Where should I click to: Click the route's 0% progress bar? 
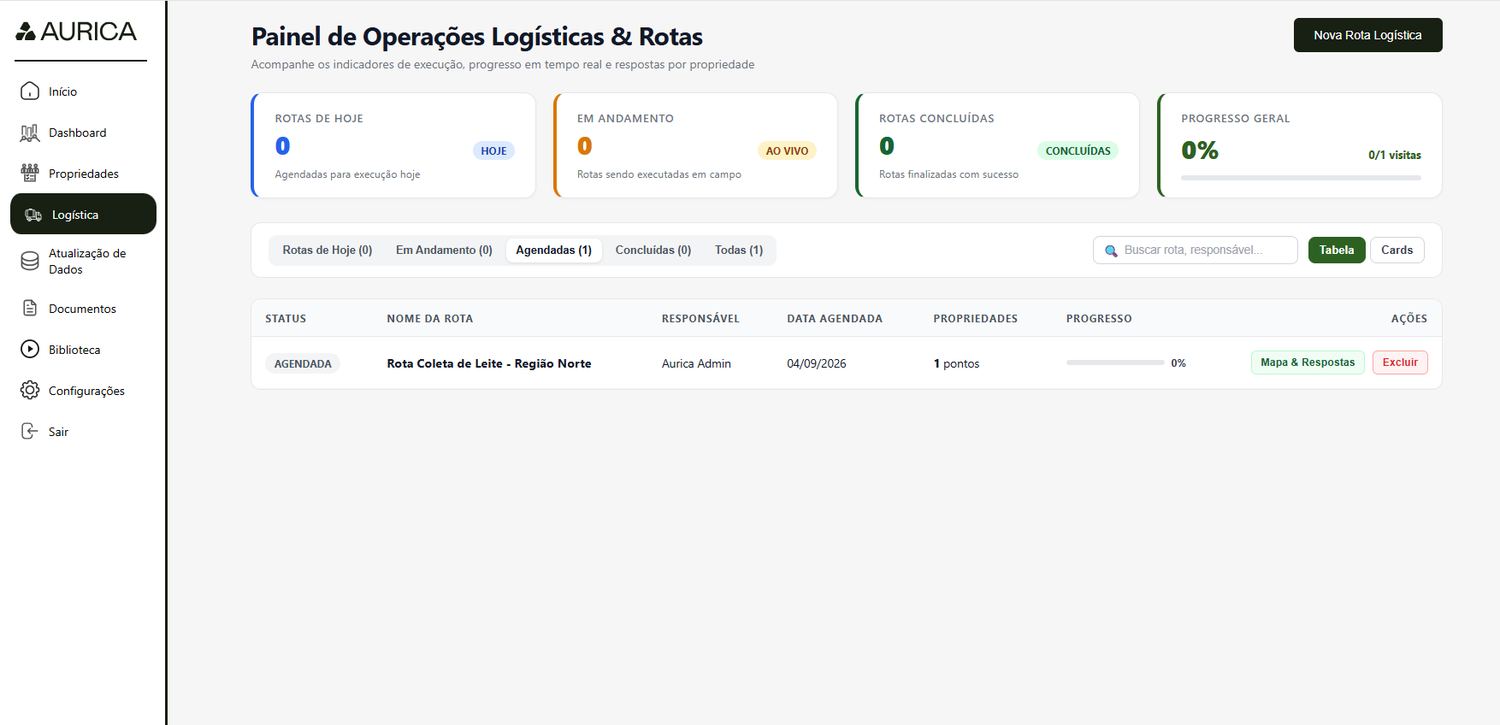[1115, 363]
